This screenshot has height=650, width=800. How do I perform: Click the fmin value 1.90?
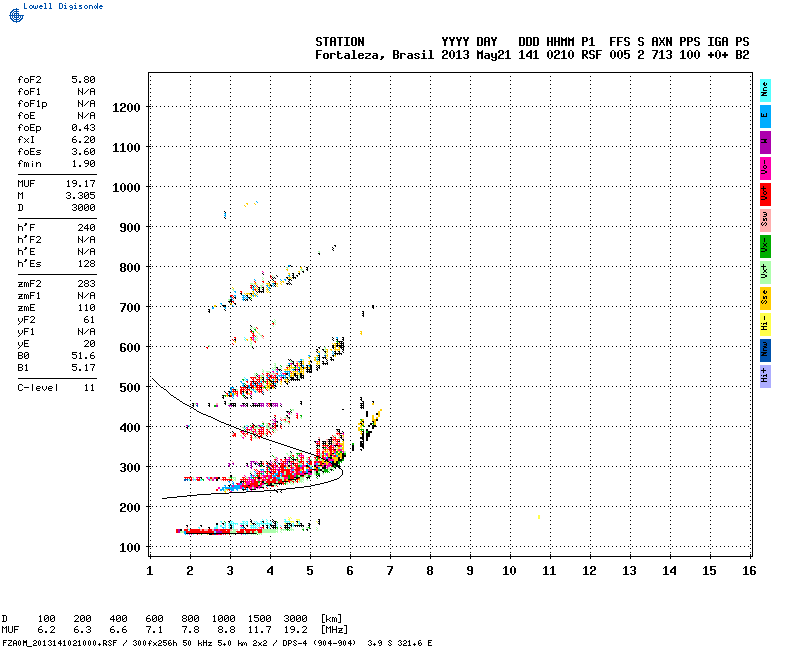pyautogui.click(x=83, y=164)
